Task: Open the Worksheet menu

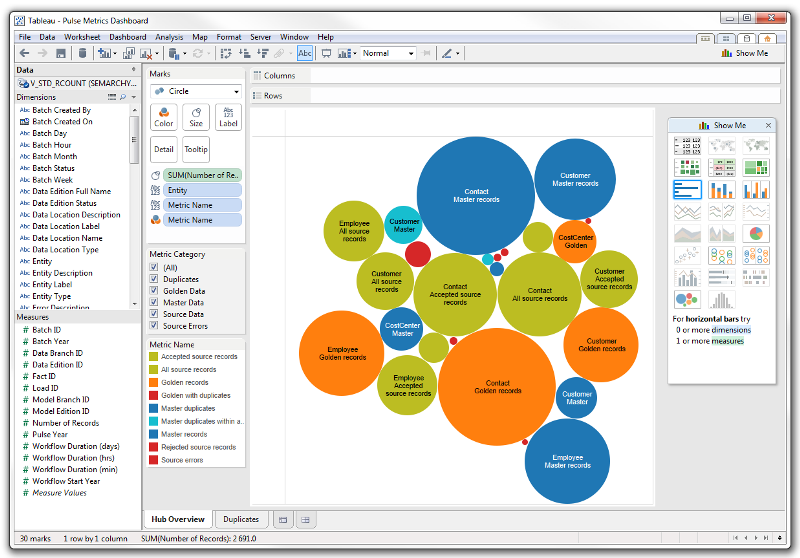Action: point(82,37)
